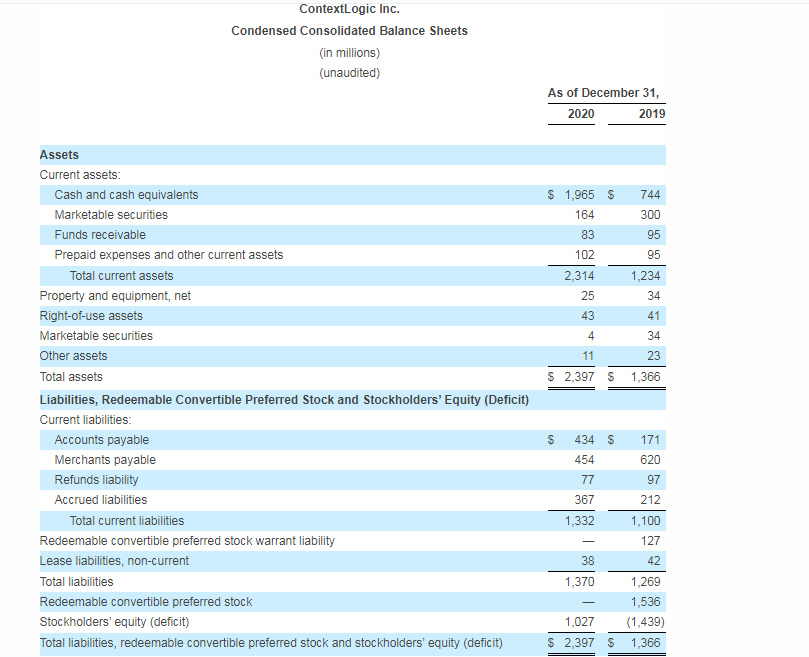The height and width of the screenshot is (657, 809).
Task: Click the Accounts payable 2020 value 434
Action: 585,440
